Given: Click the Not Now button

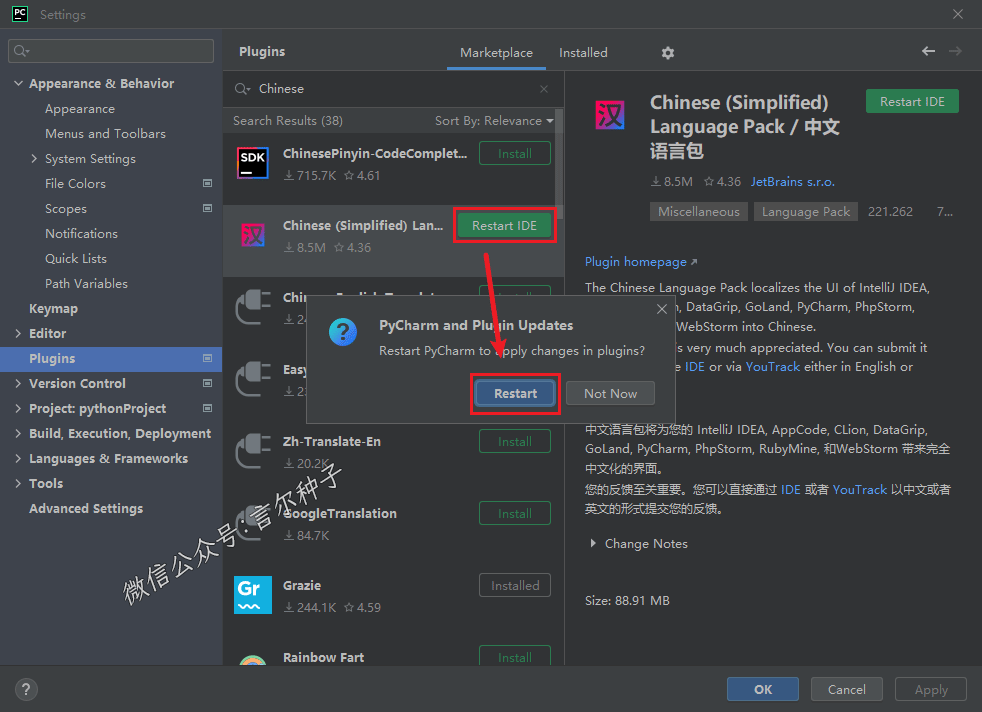Looking at the screenshot, I should coord(610,394).
